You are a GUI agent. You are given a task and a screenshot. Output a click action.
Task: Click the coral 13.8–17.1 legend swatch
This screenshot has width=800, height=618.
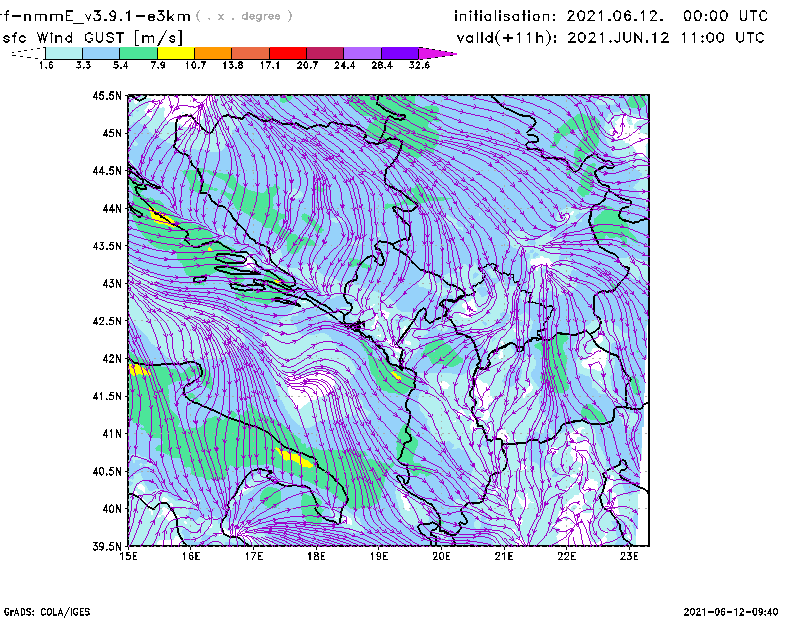click(x=251, y=53)
